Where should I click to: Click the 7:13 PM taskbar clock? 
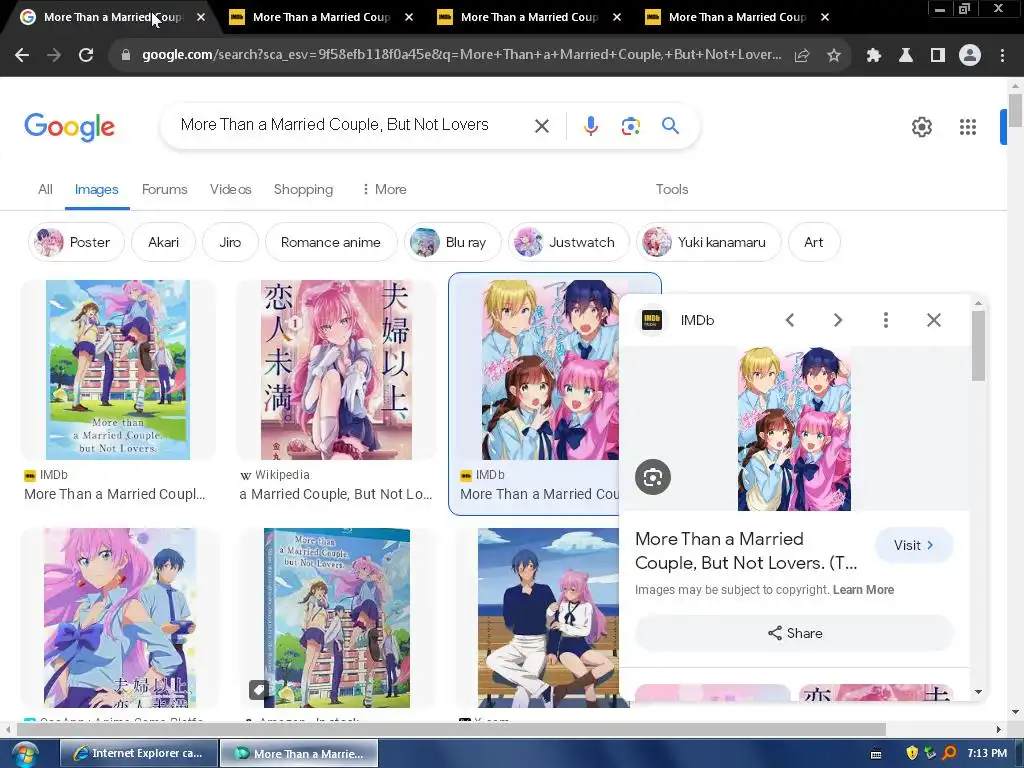(x=987, y=753)
